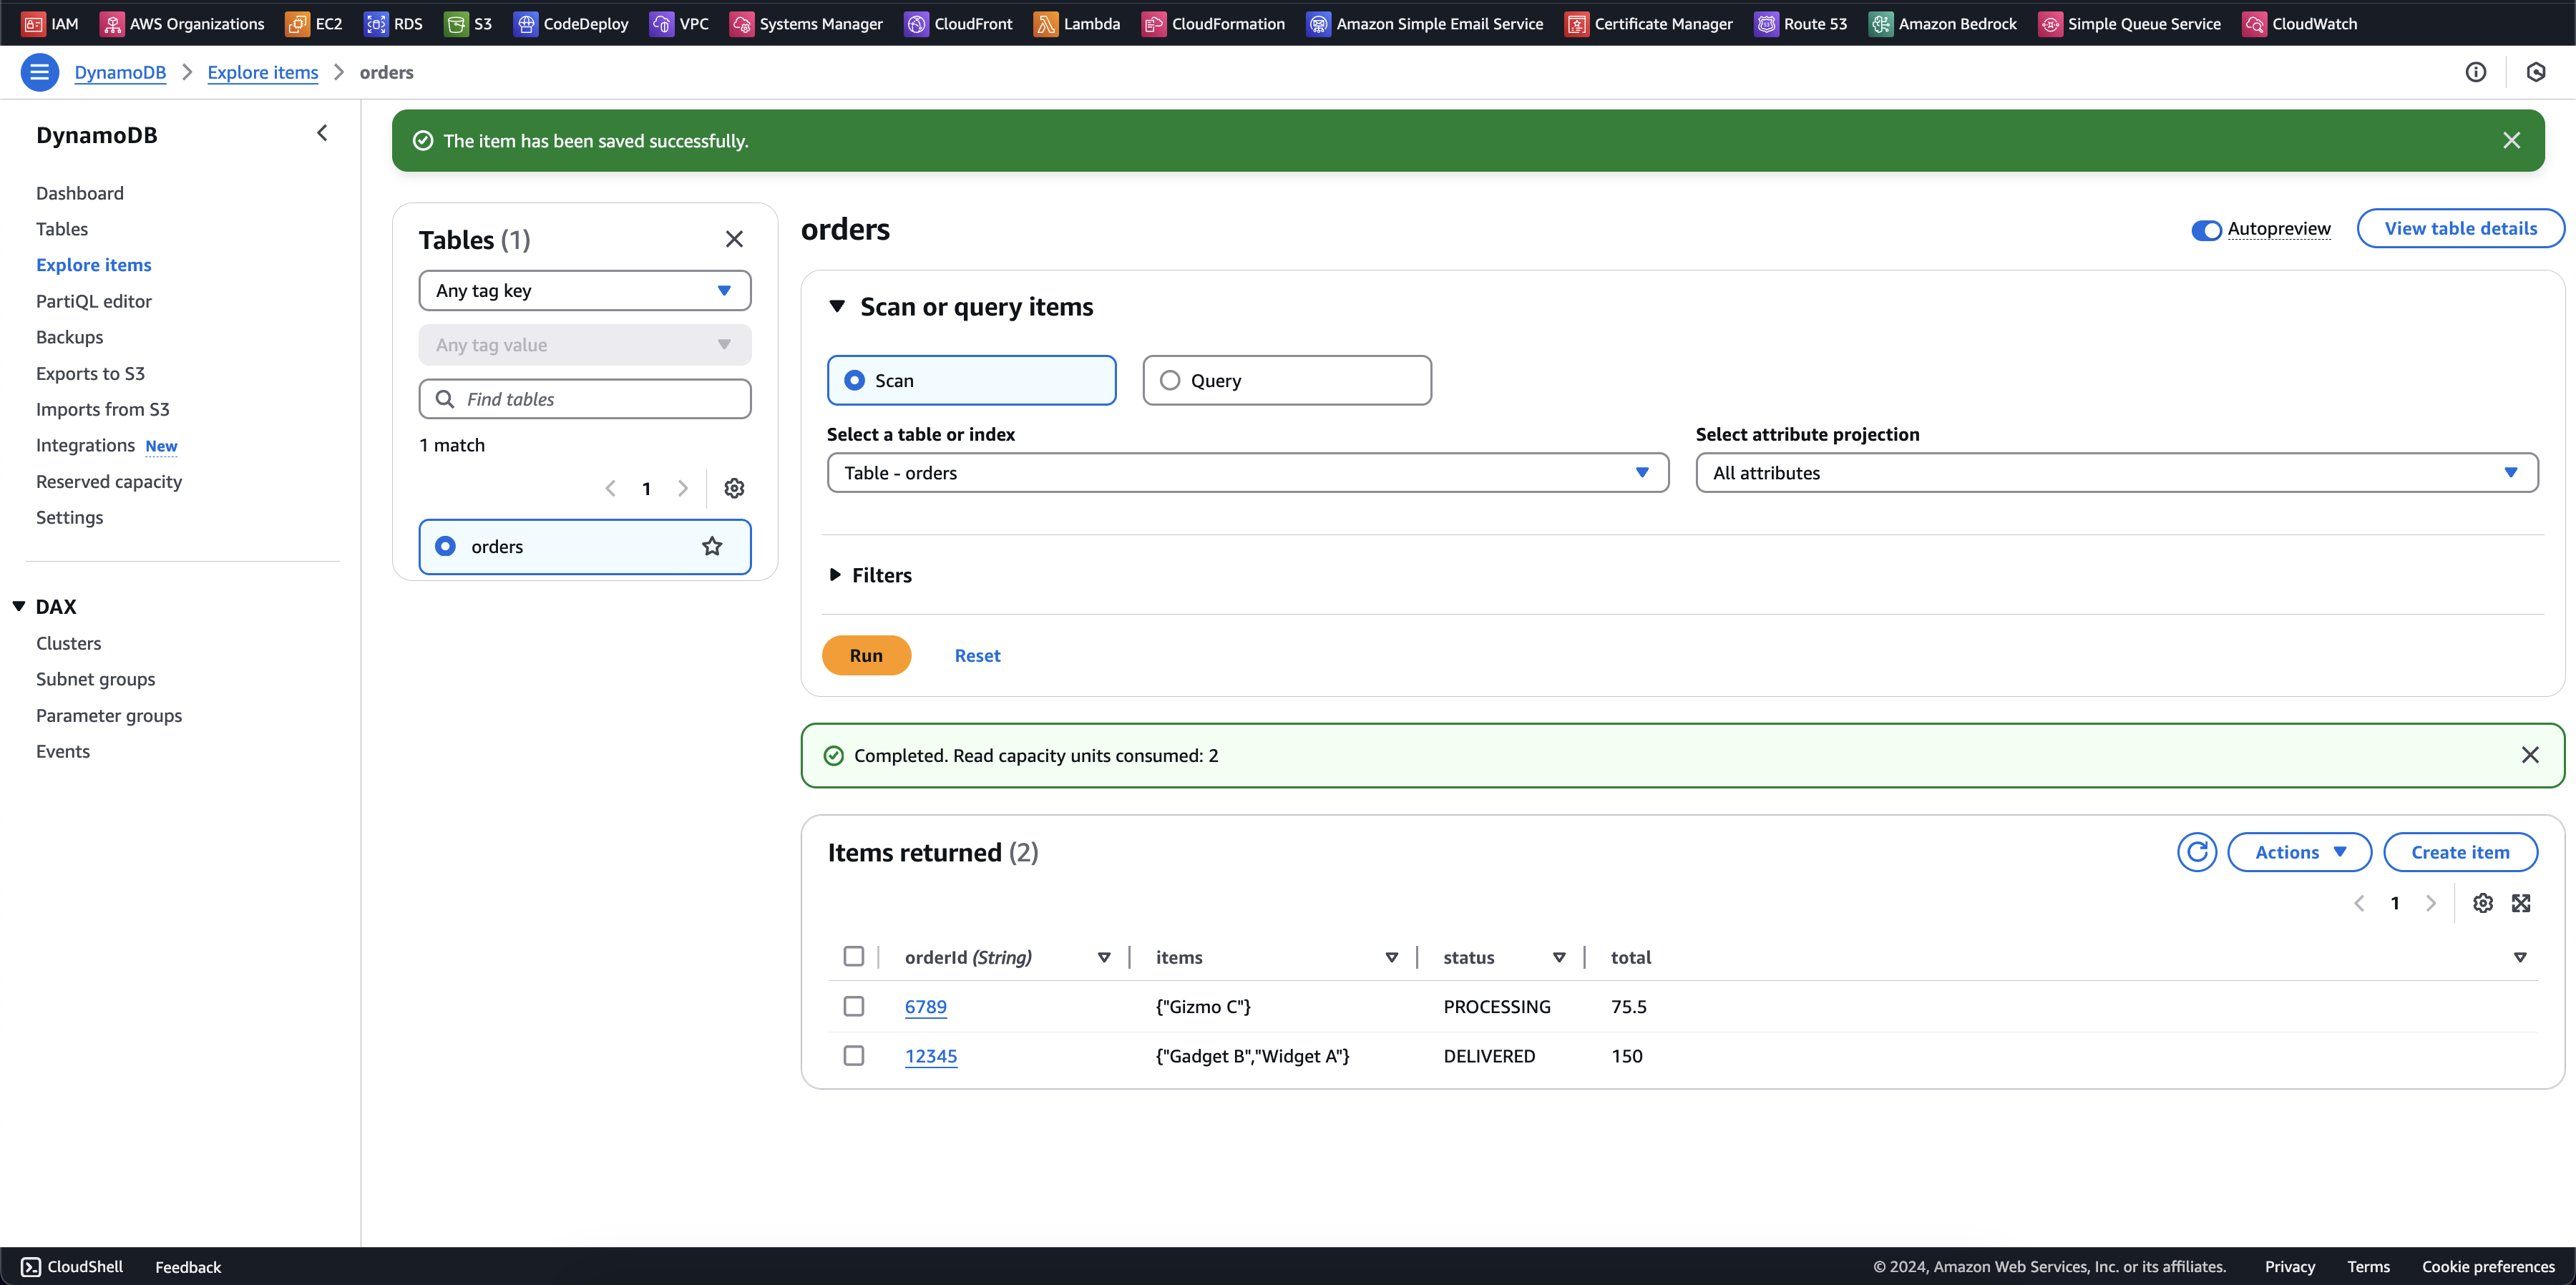
Task: Open the Certificate Manager shortcut icon
Action: tap(1576, 23)
